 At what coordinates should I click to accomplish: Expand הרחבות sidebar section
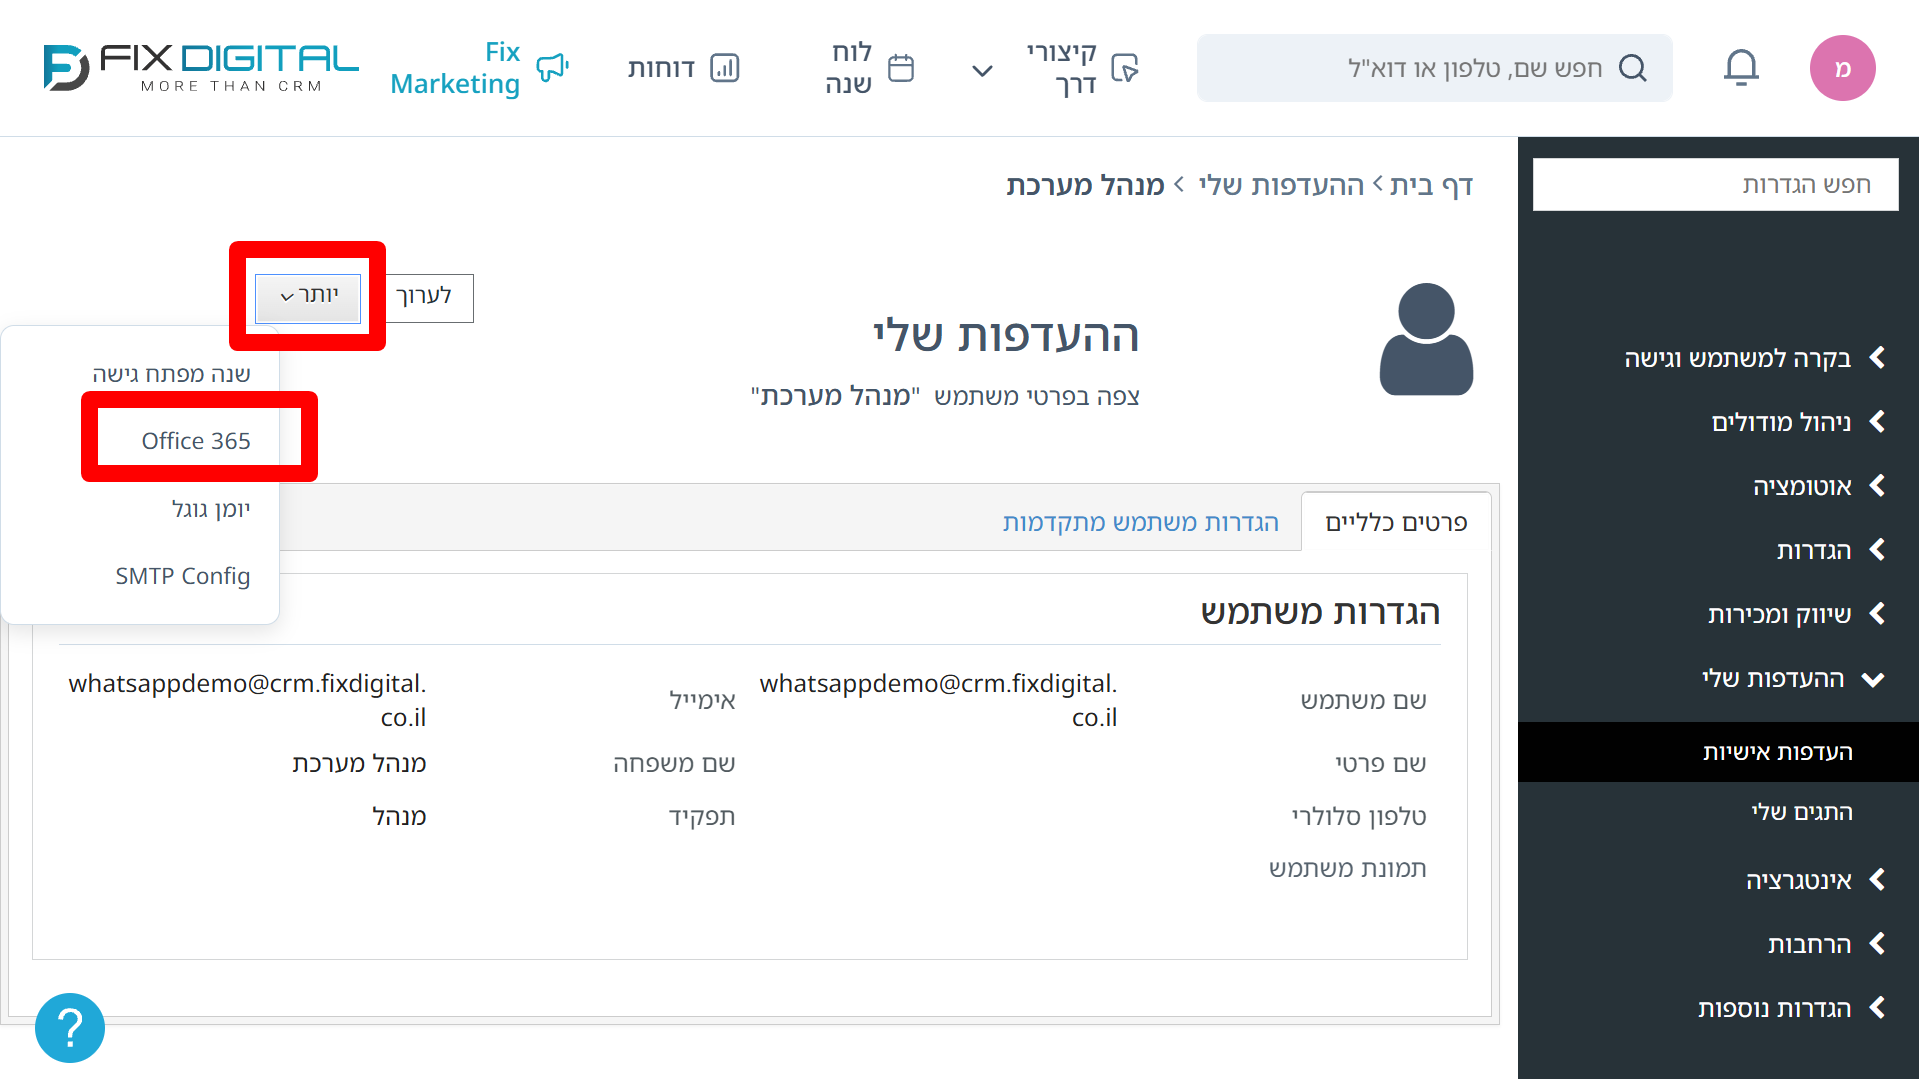point(1826,944)
